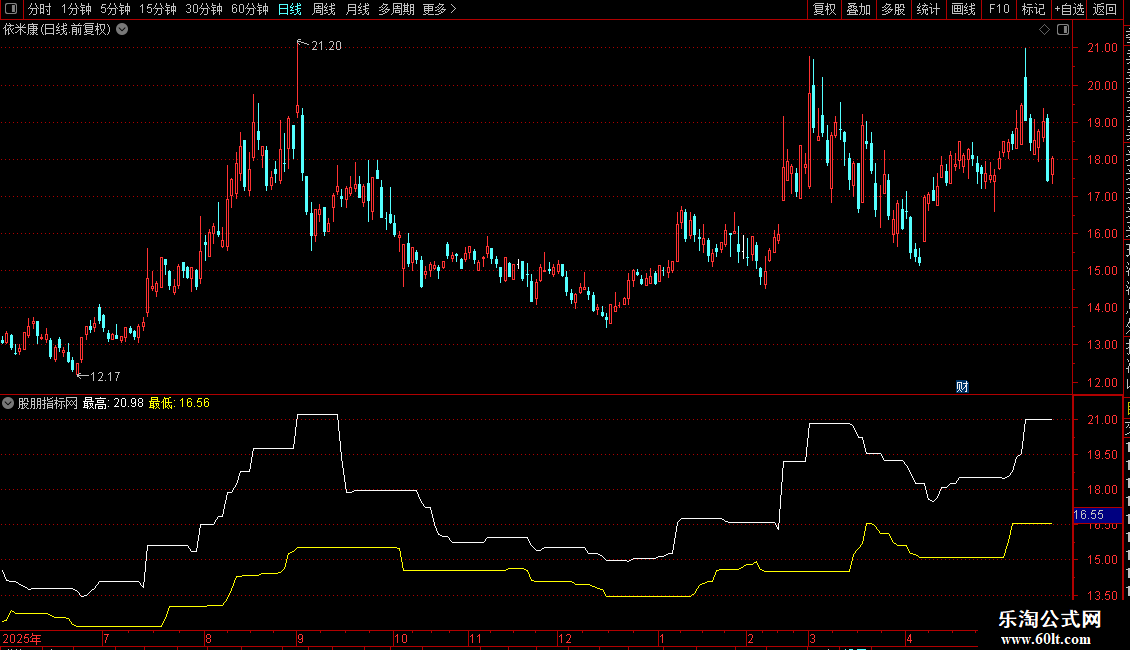Viewport: 1130px width, 650px height.
Task: Open the 依米康 chart title dropdown icon
Action: click(123, 30)
